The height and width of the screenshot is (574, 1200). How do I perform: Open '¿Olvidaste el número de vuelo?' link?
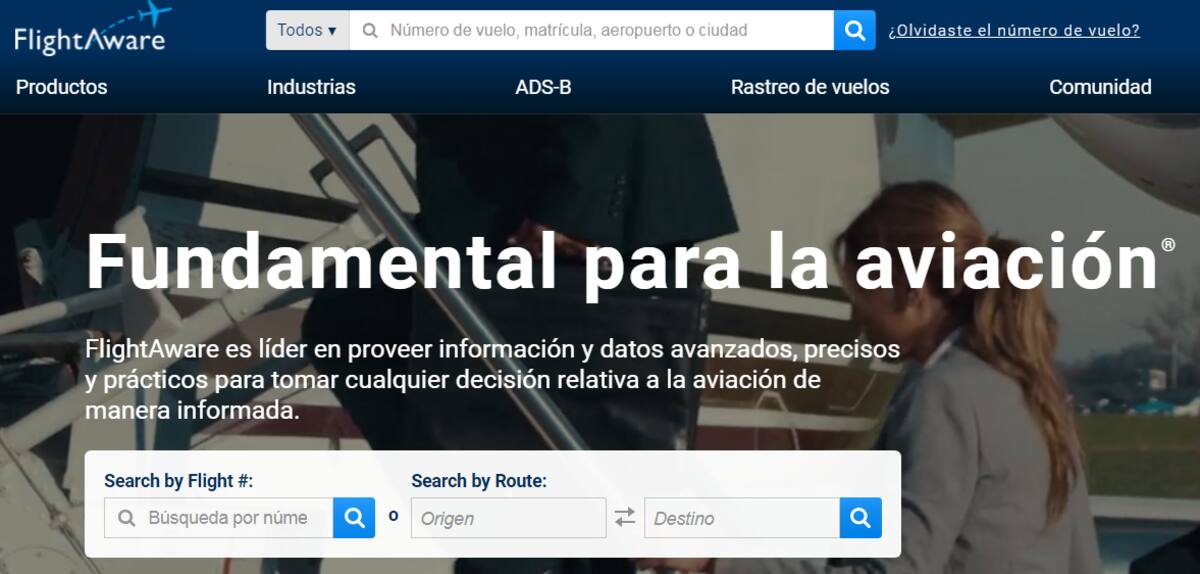(x=1014, y=30)
